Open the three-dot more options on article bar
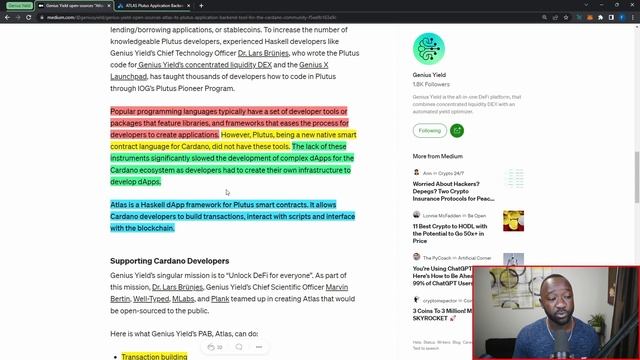Image resolution: width=640 pixels, height=360 pixels. tap(259, 347)
